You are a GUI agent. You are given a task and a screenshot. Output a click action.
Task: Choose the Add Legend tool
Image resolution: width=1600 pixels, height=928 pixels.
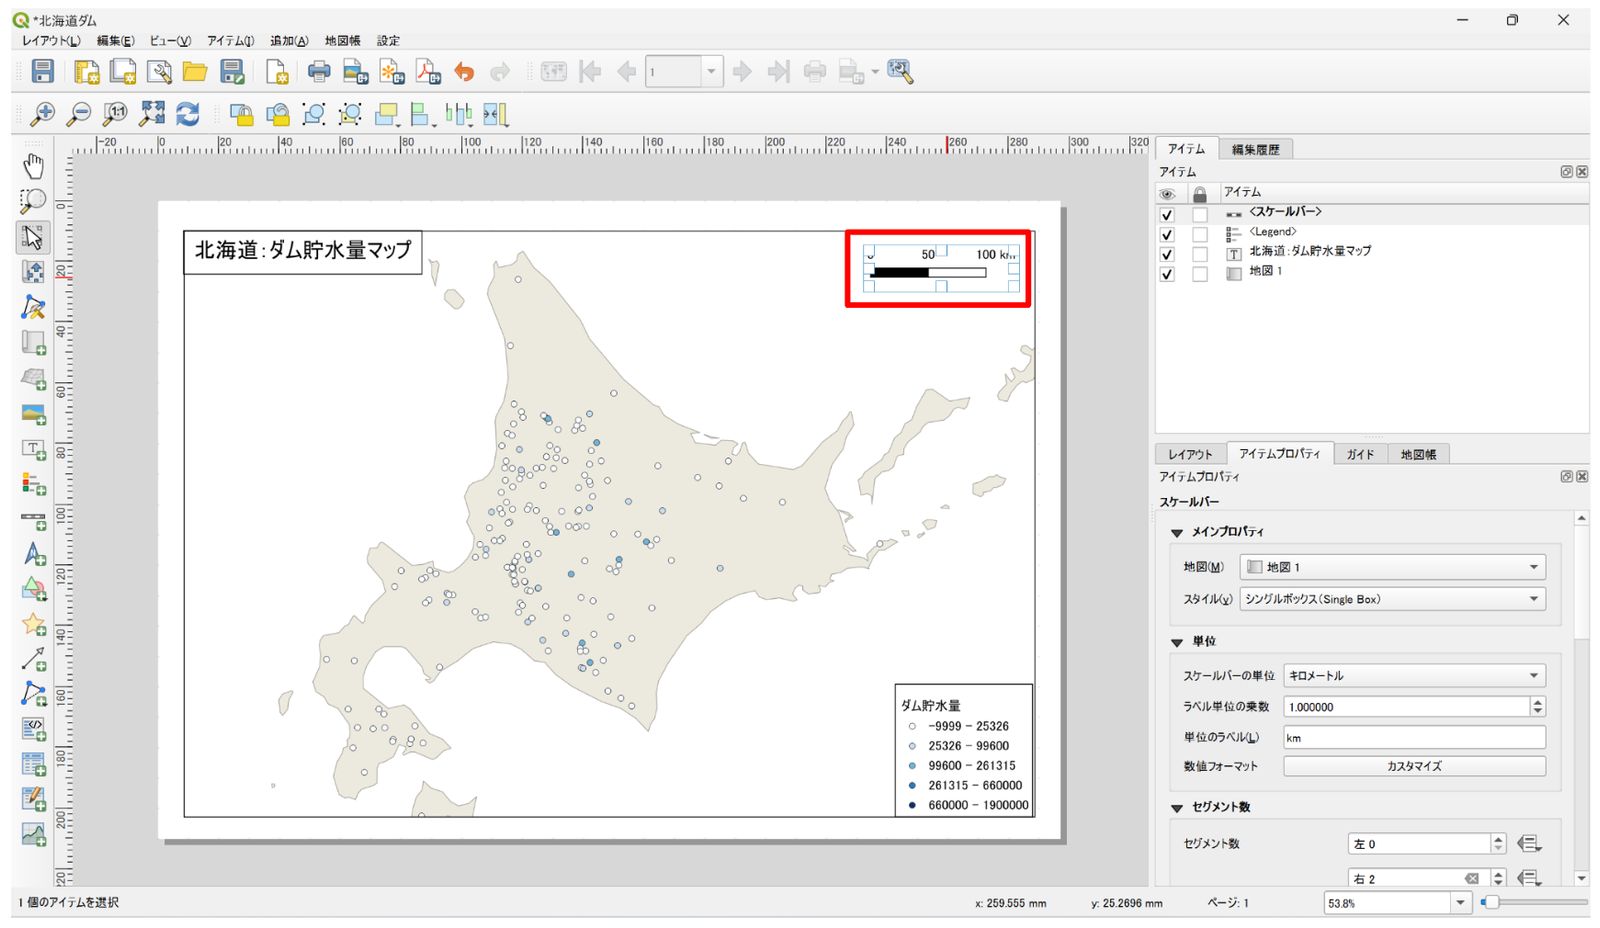point(33,484)
